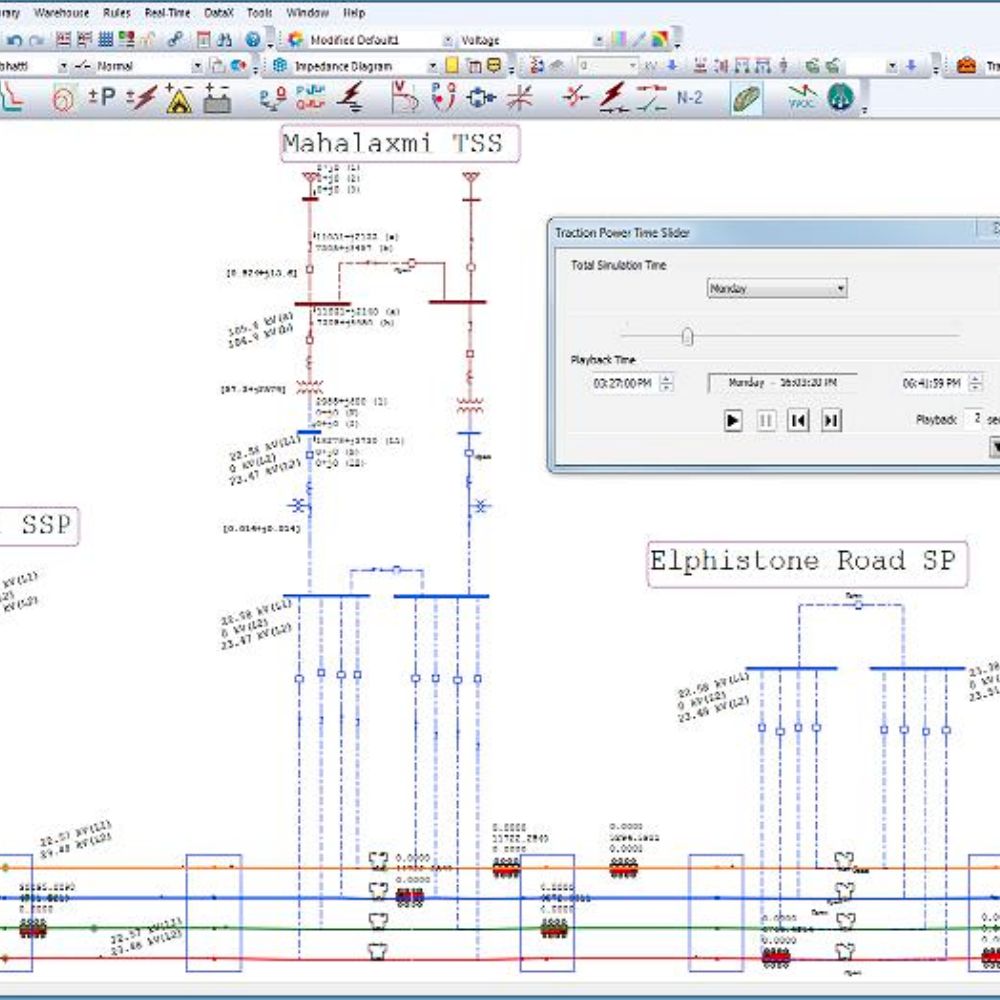This screenshot has height=1000, width=1000.
Task: Open the Real-Time menu
Action: pyautogui.click(x=167, y=13)
